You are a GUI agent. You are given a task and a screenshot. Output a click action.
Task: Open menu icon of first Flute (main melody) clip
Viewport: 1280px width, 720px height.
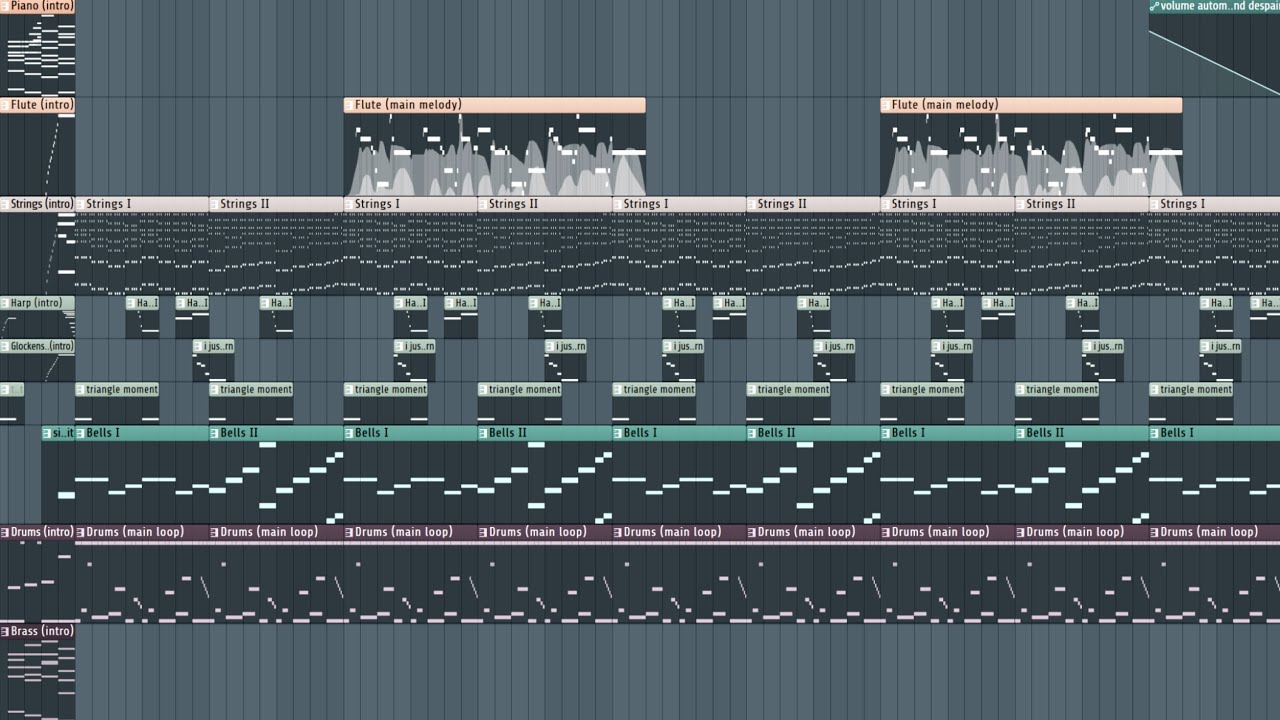point(349,105)
